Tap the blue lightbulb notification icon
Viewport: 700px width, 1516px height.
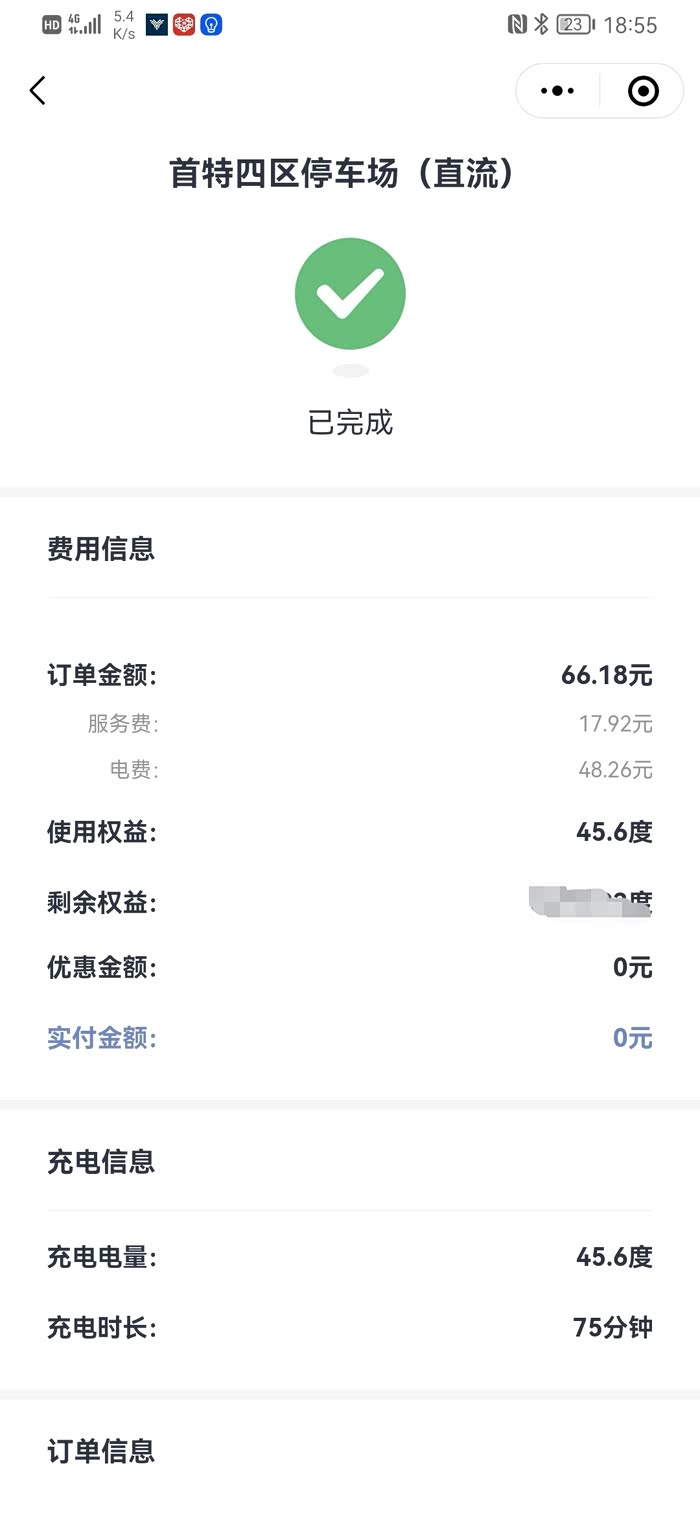point(211,25)
